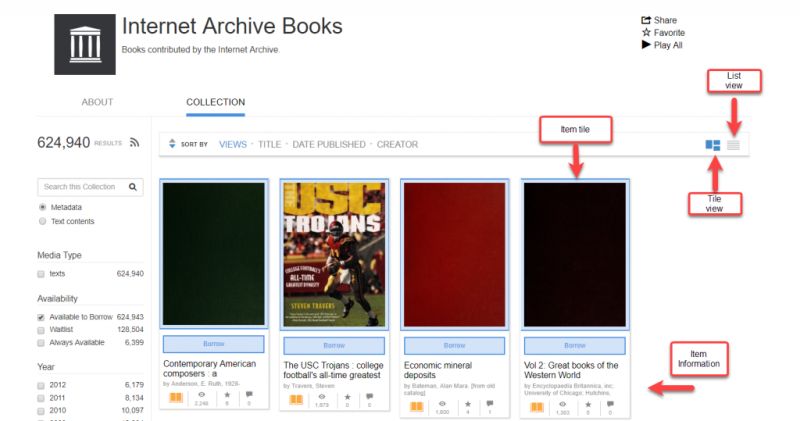Click the Play All text link
The height and width of the screenshot is (421, 800).
(668, 45)
